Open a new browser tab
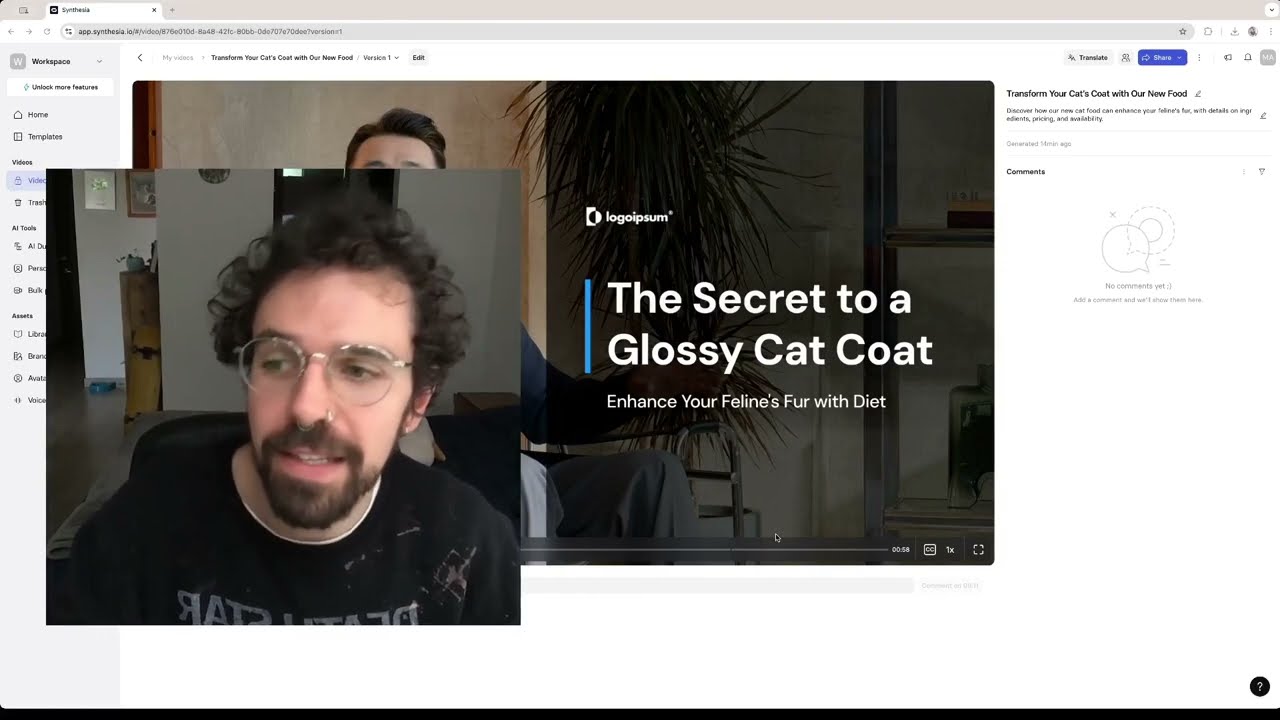Image resolution: width=1280 pixels, height=720 pixels. 172,10
